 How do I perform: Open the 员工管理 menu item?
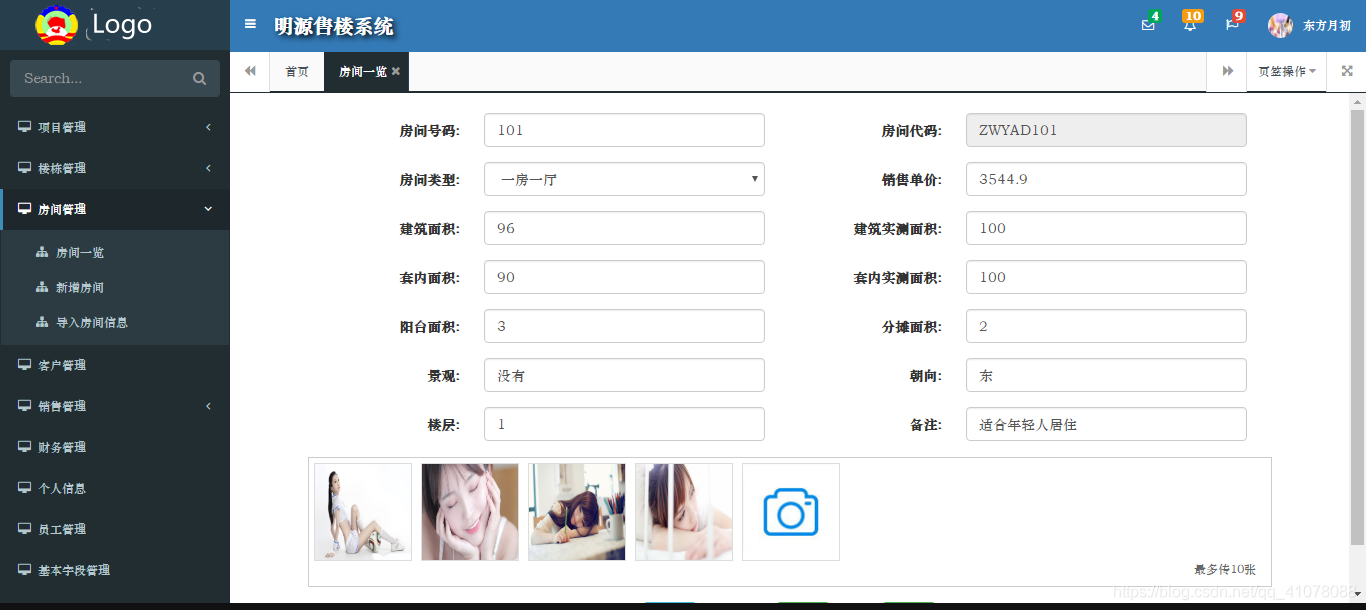(x=115, y=529)
